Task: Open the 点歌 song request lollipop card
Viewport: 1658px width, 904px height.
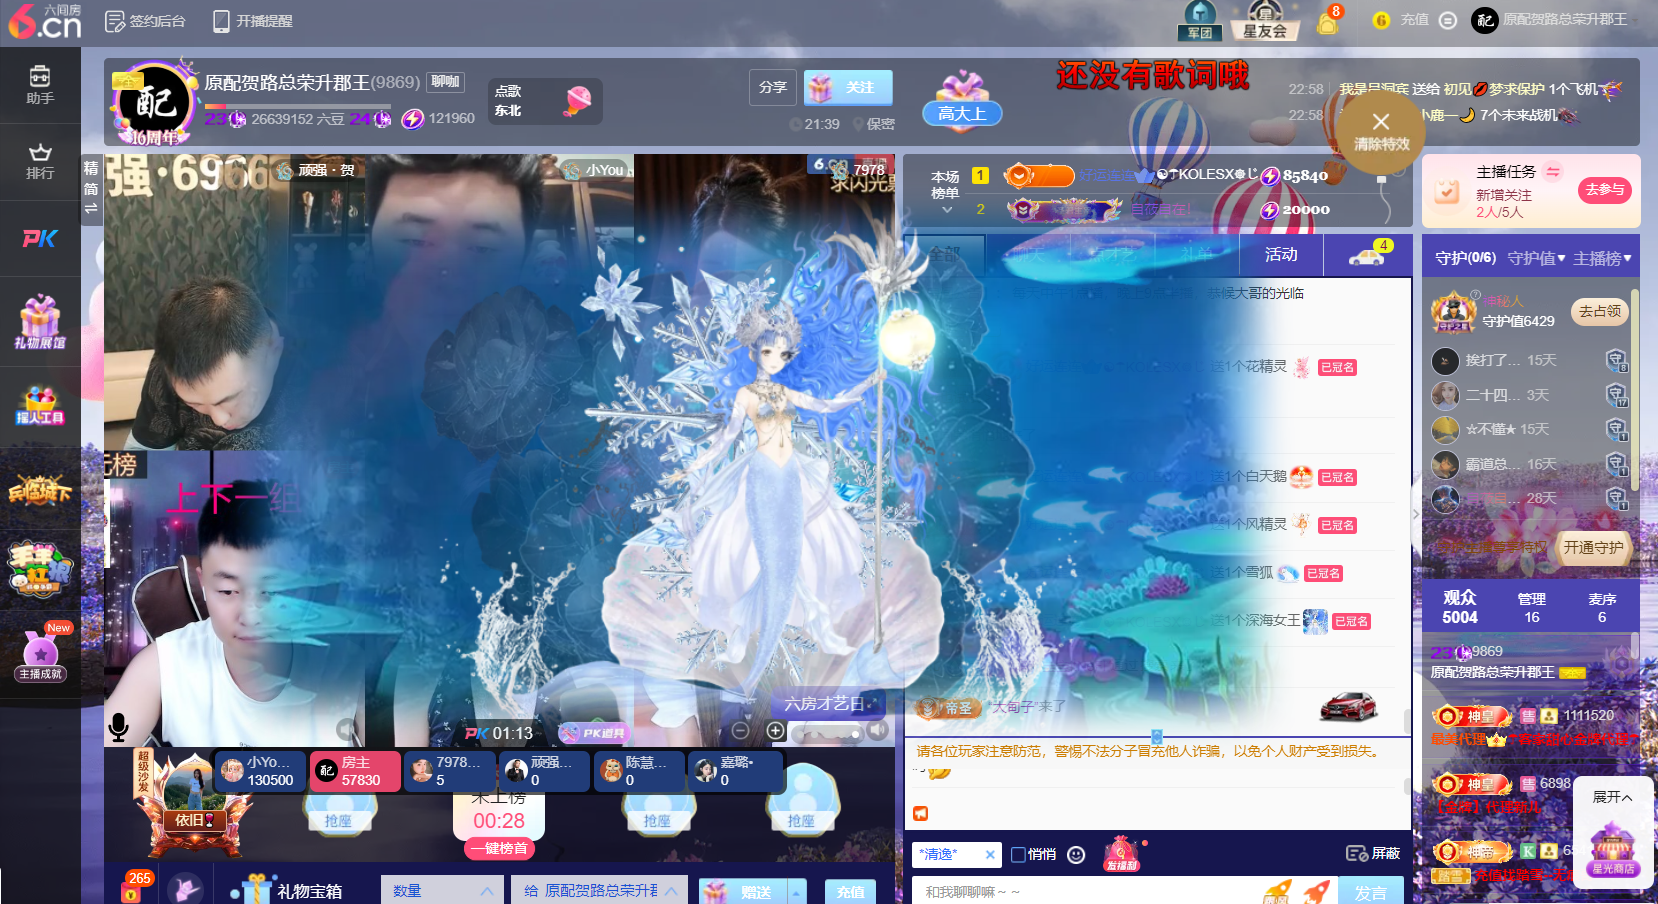Action: 545,101
